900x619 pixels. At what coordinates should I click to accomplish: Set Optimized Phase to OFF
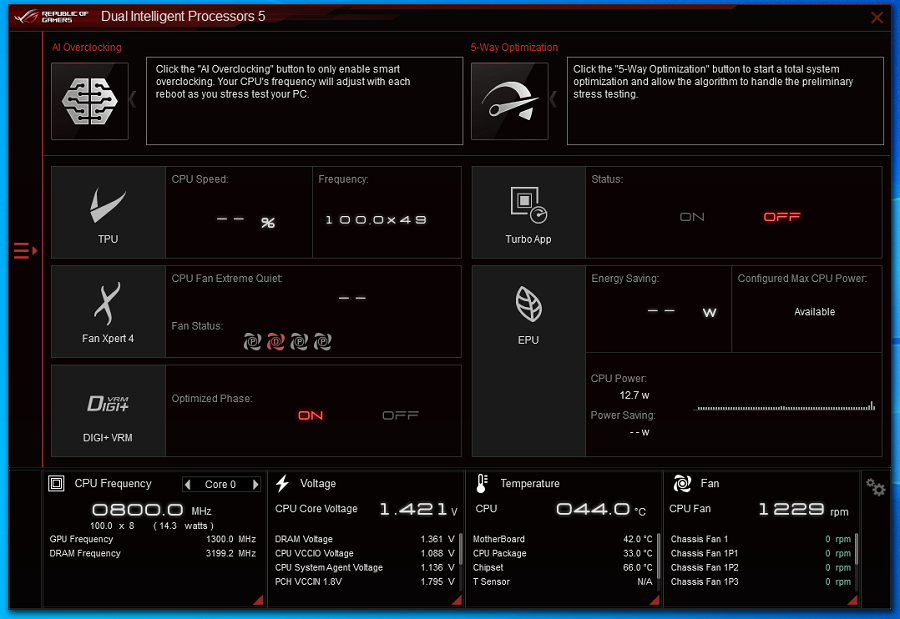(401, 415)
